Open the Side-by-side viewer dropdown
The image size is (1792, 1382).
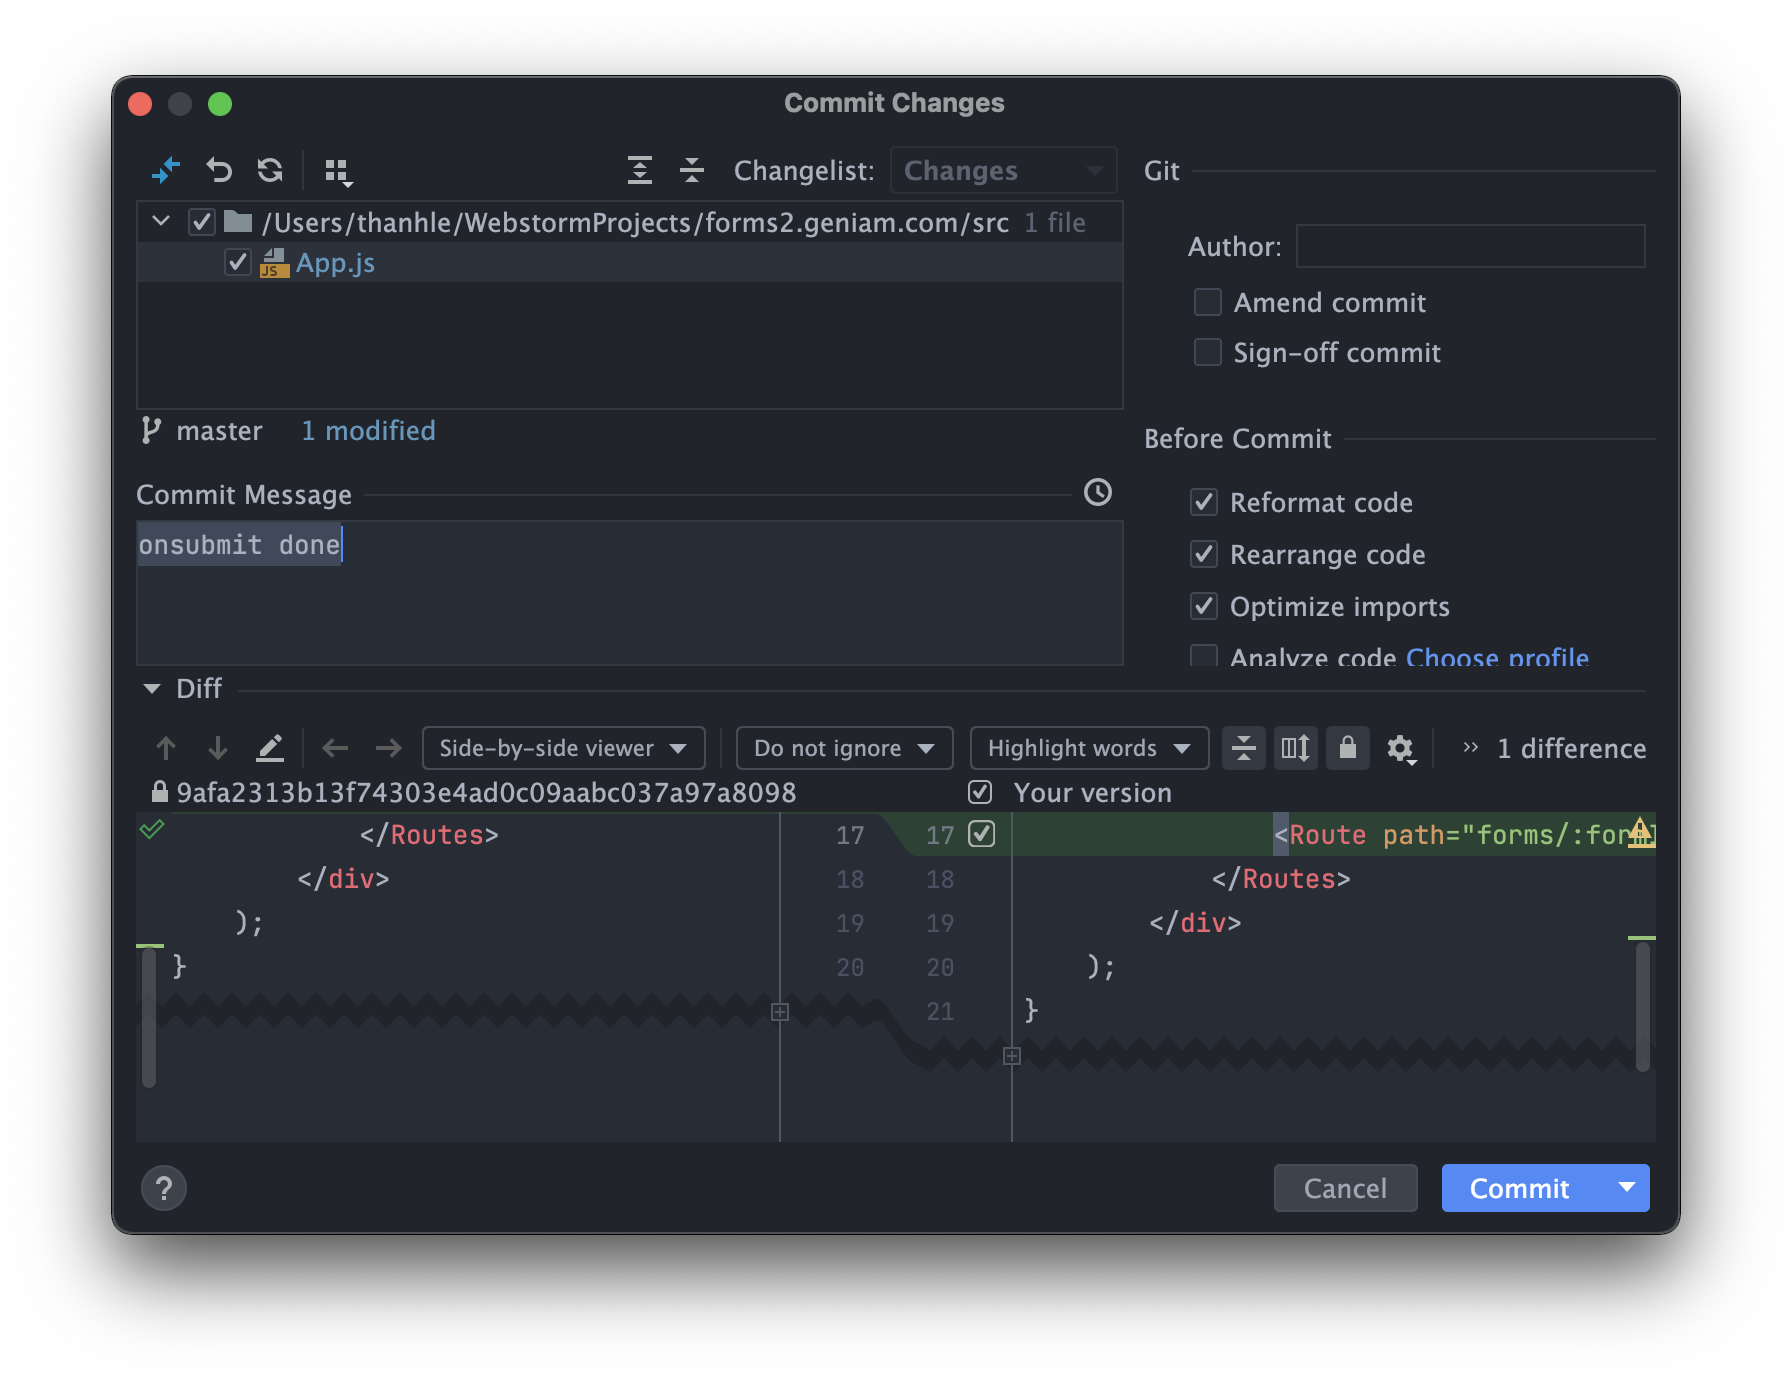[563, 749]
